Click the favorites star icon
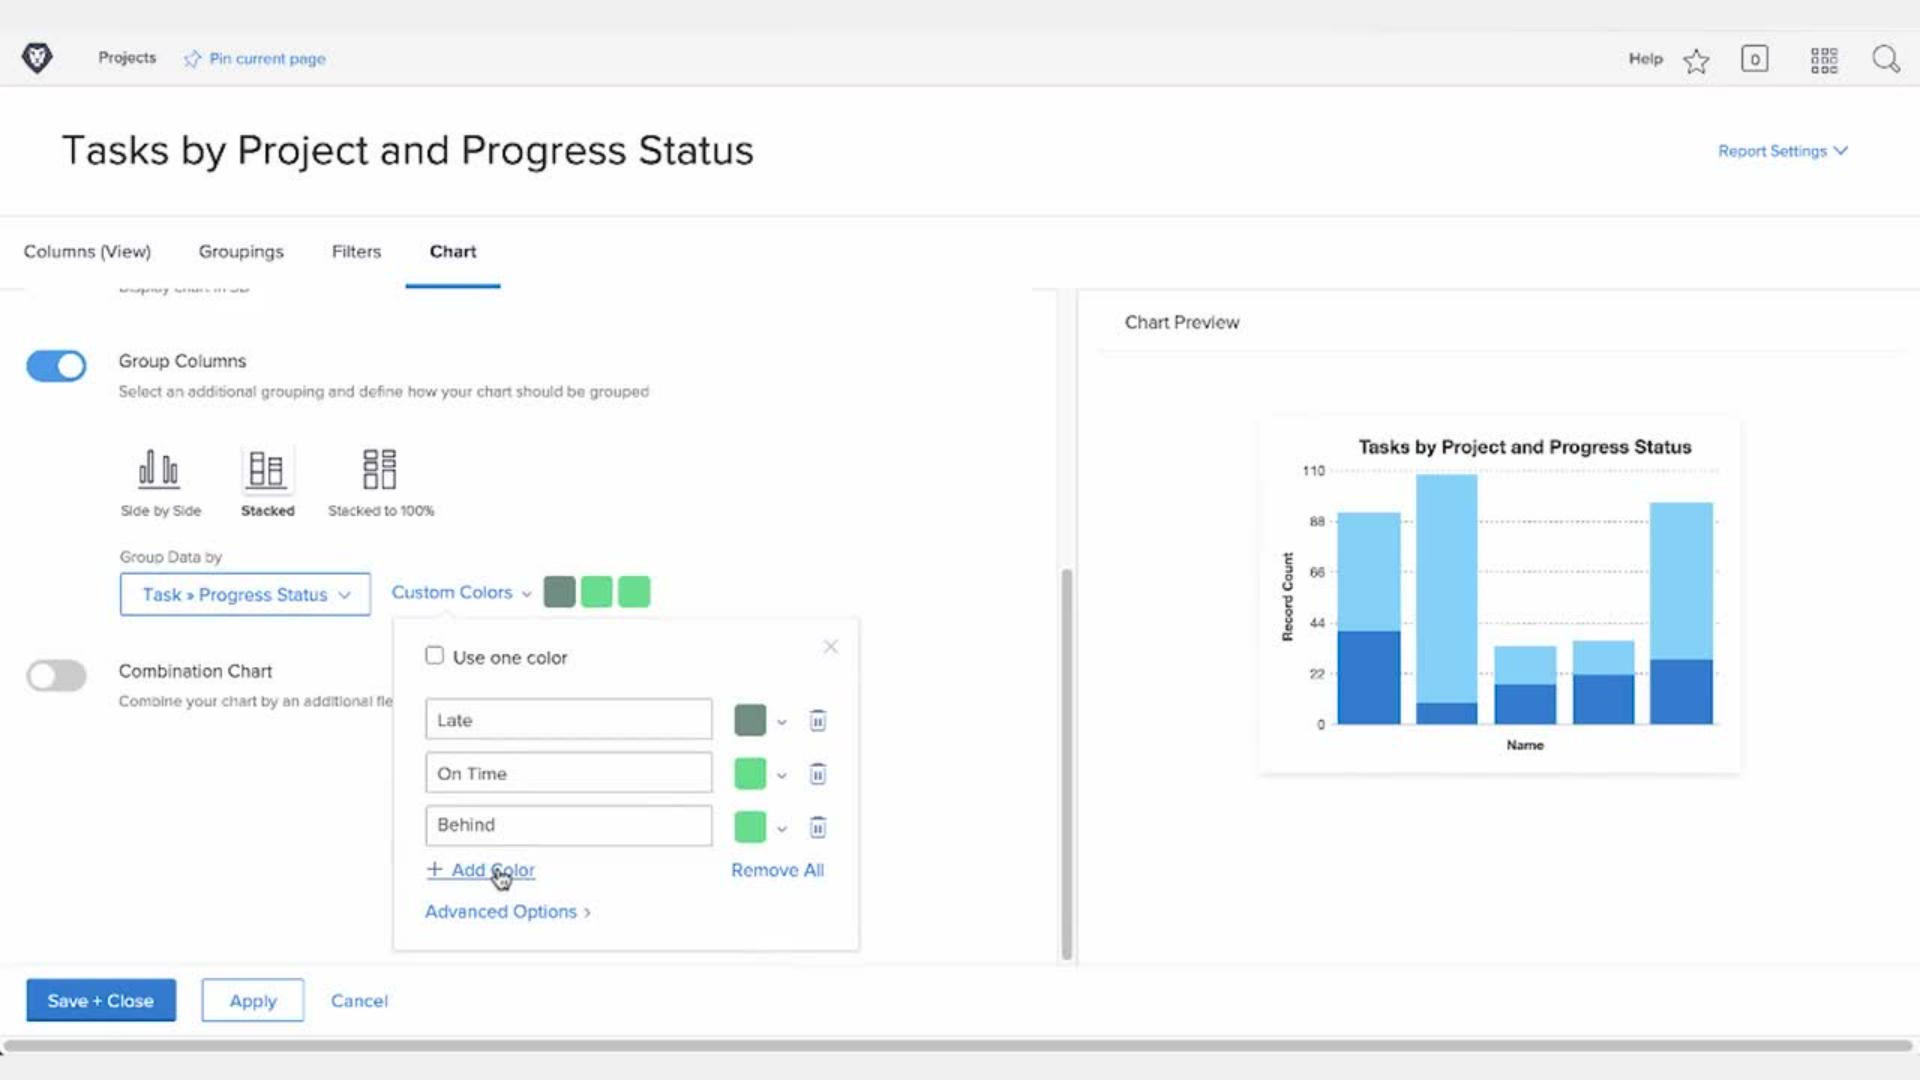The width and height of the screenshot is (1920, 1080). pyautogui.click(x=1696, y=61)
